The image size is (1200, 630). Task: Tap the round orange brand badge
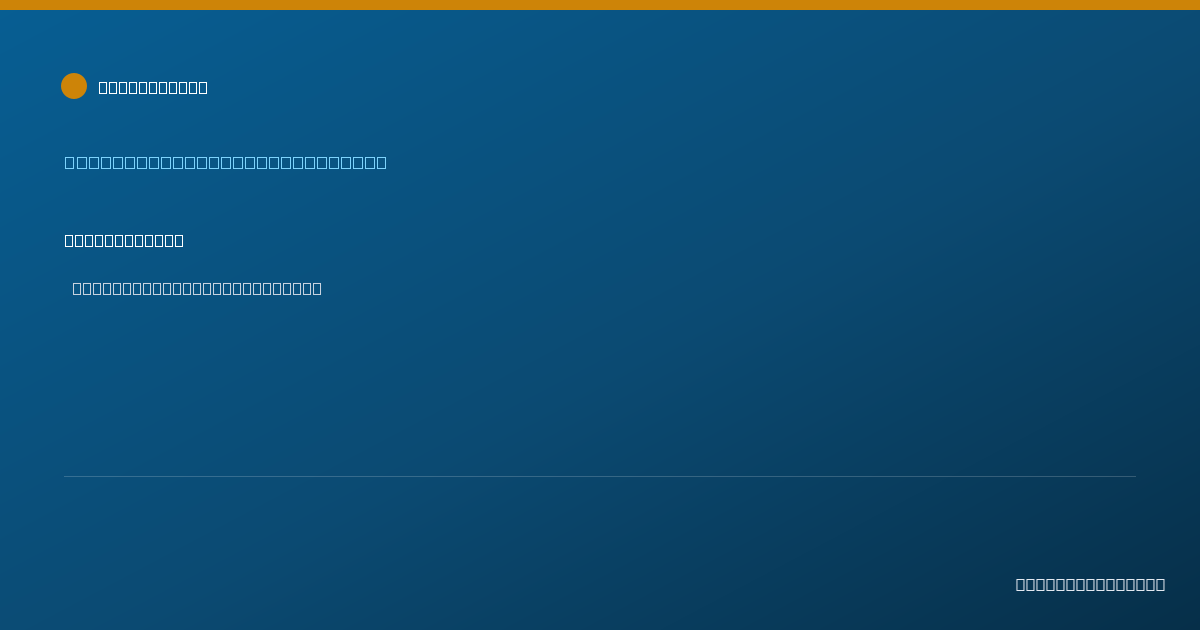pos(74,86)
